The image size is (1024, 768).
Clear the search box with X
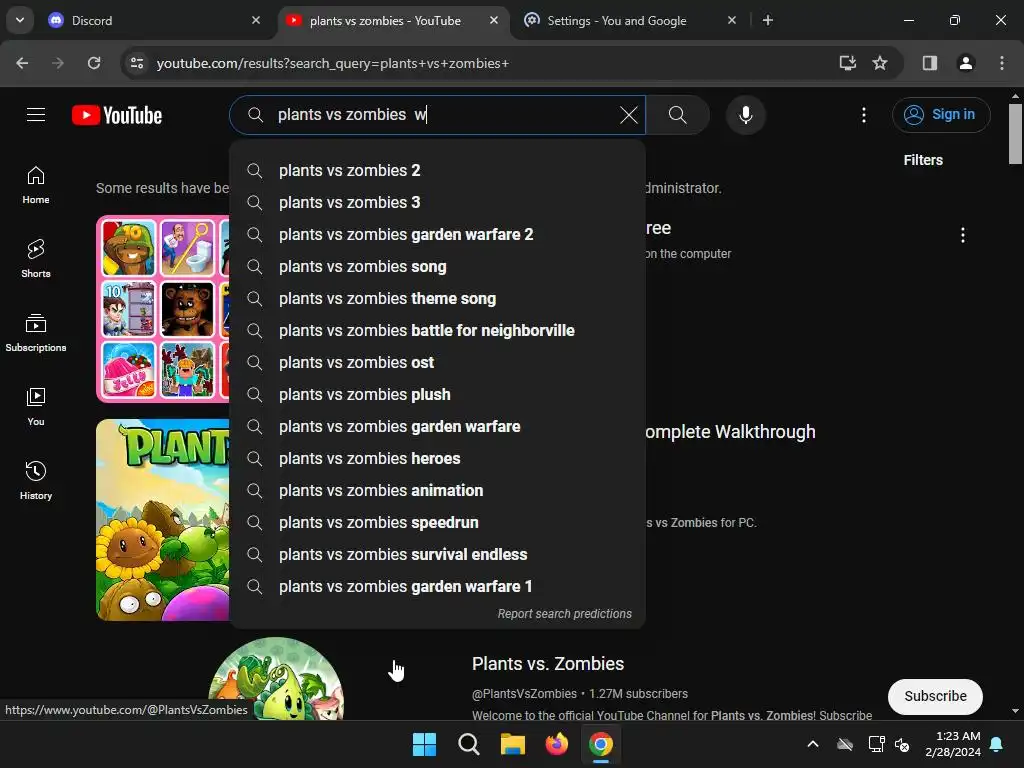click(629, 115)
